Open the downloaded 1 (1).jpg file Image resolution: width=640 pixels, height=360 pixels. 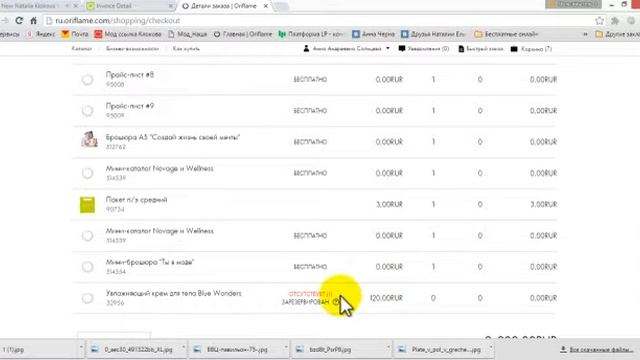pos(14,350)
